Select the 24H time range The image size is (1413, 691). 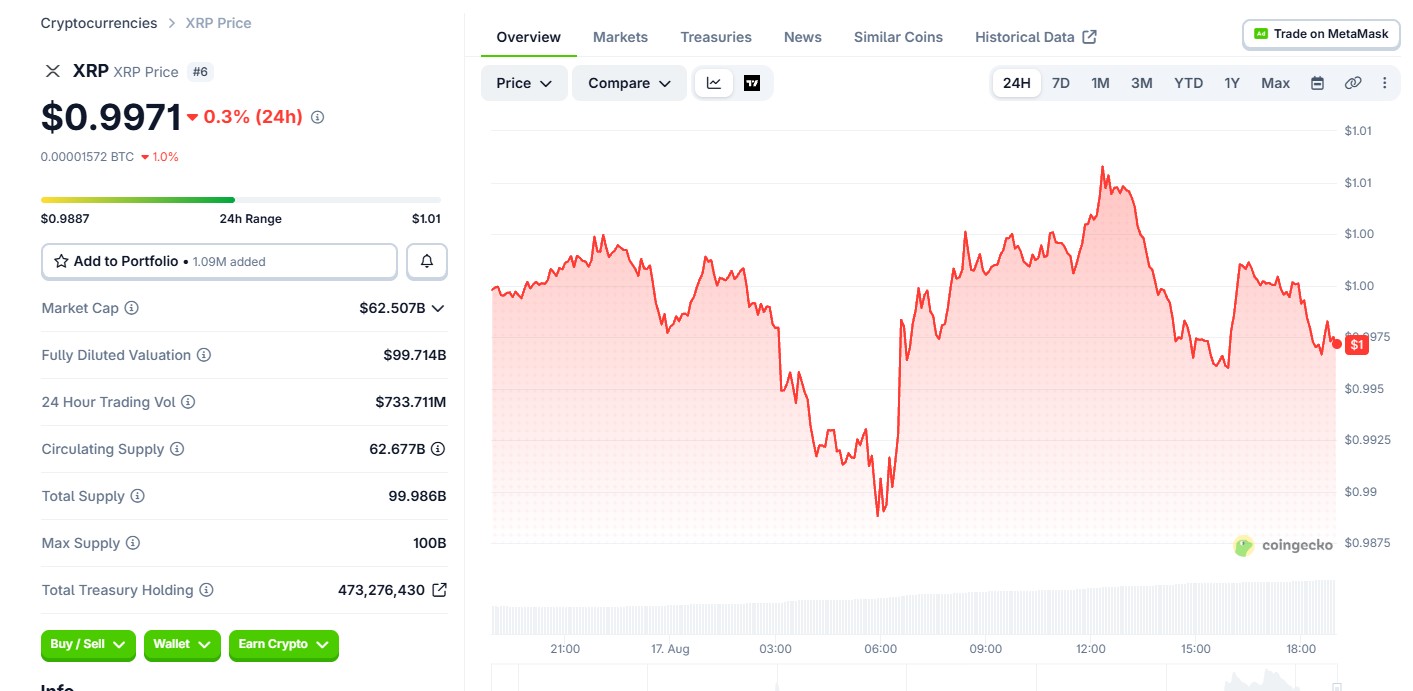click(x=1016, y=83)
